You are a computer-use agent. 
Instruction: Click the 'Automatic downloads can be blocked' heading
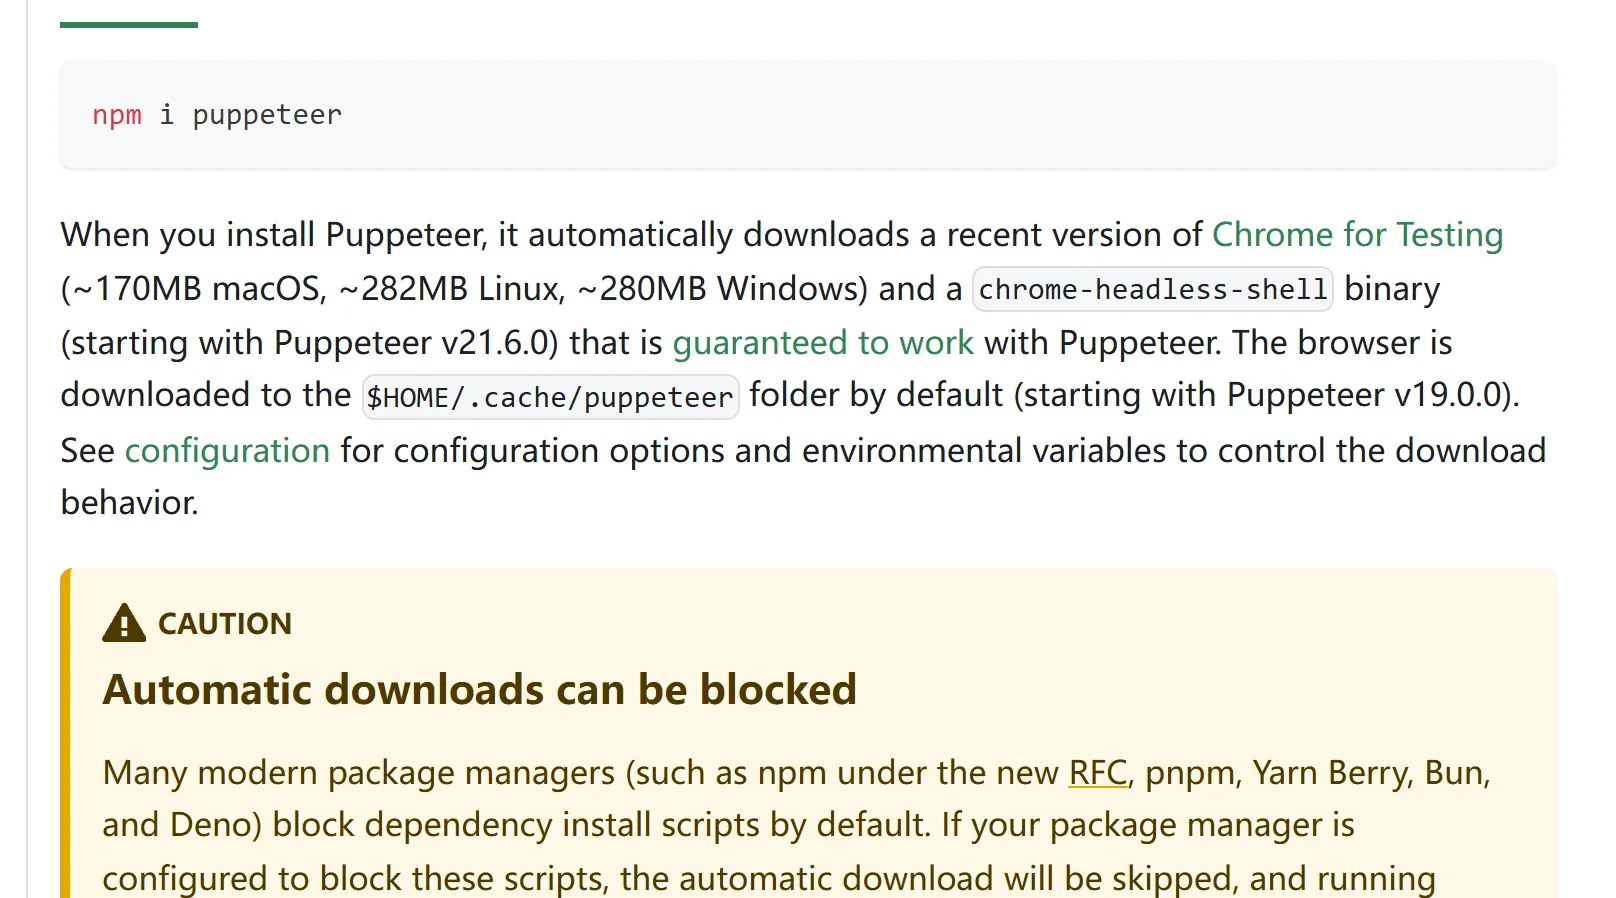point(480,690)
